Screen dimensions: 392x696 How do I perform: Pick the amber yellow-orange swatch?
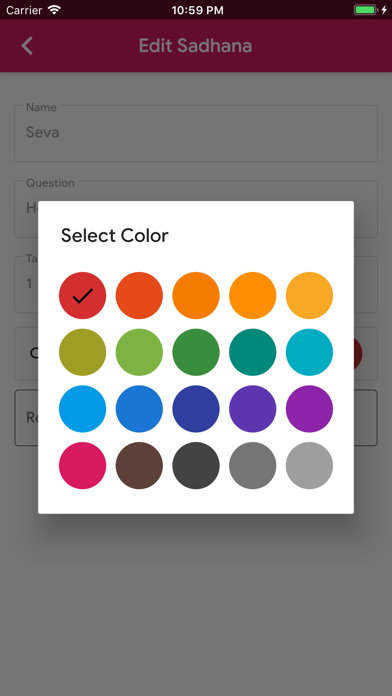coord(309,296)
